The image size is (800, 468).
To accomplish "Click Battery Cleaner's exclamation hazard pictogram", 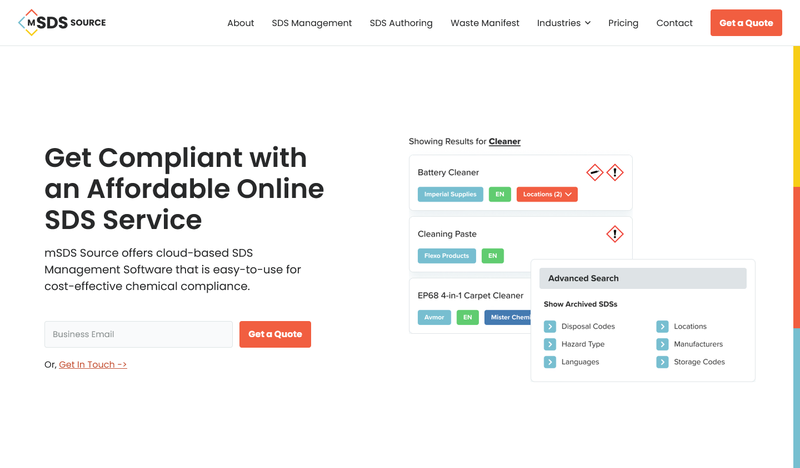I will (615, 173).
